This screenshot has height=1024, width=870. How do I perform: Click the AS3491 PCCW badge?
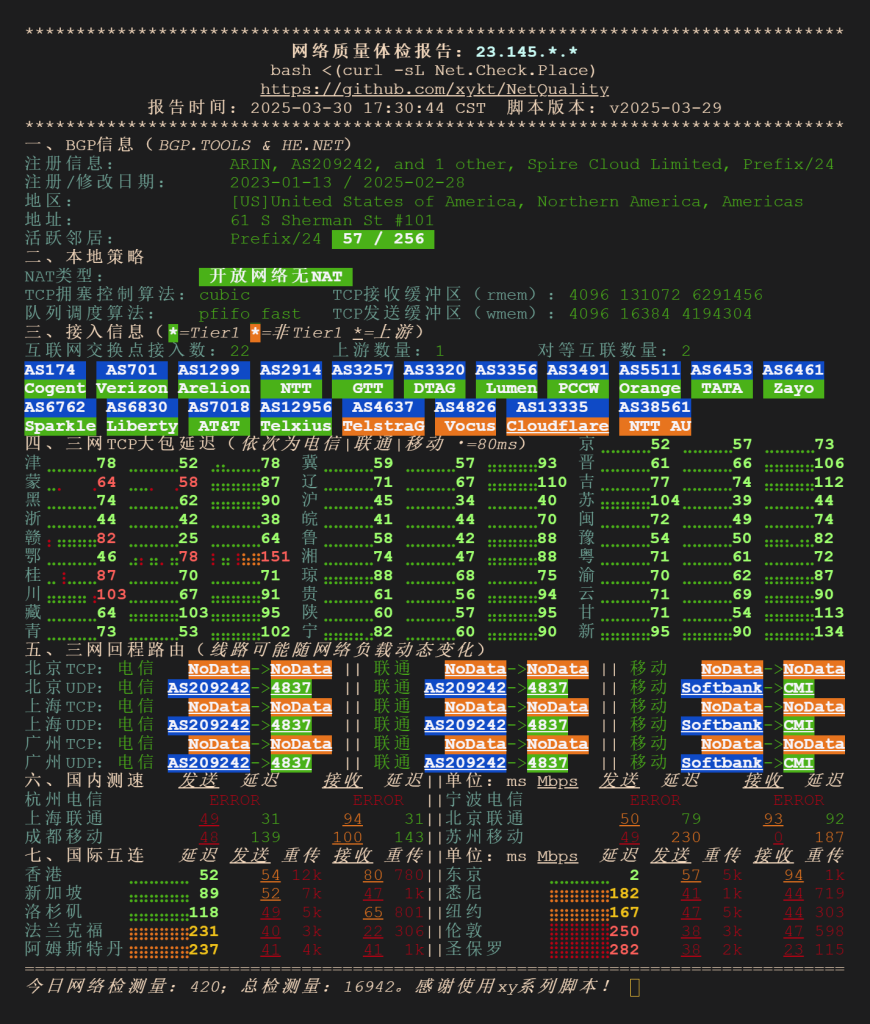coord(578,379)
